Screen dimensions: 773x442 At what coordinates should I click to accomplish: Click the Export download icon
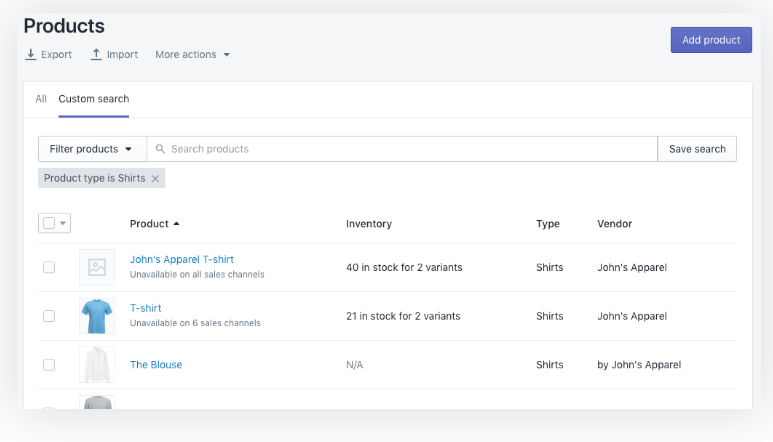[x=30, y=54]
